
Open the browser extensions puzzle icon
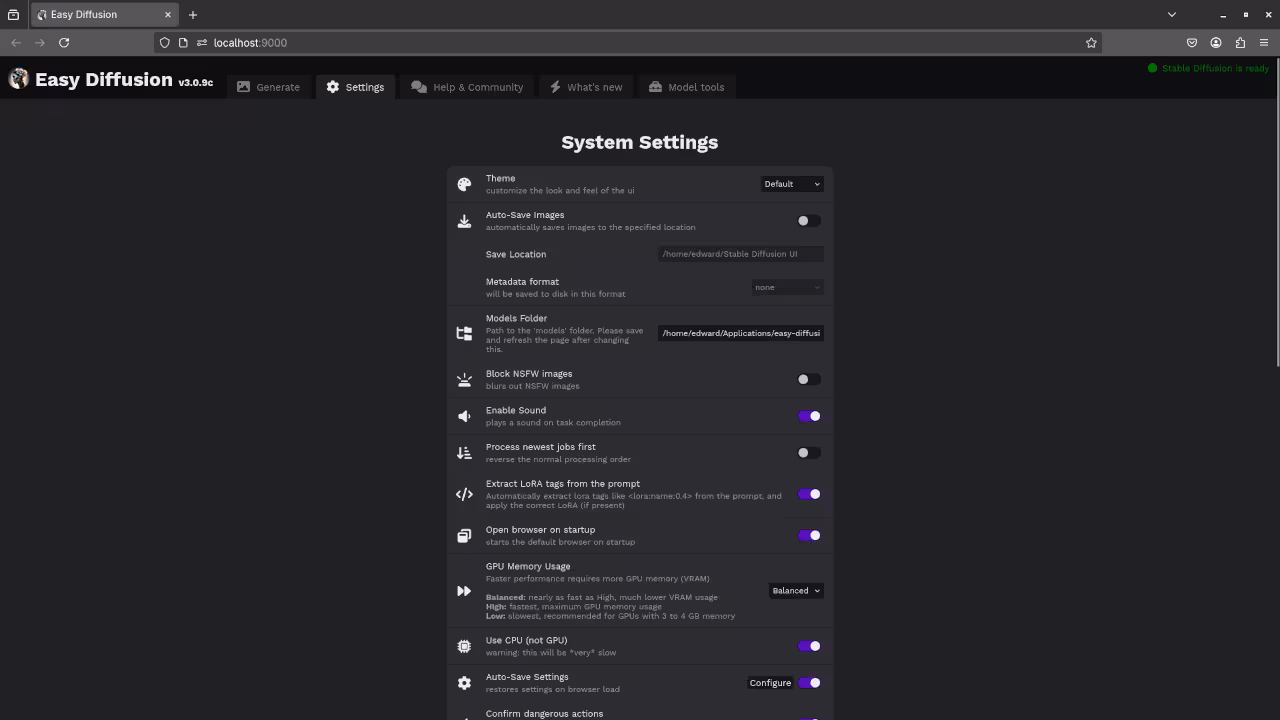coord(1240,42)
